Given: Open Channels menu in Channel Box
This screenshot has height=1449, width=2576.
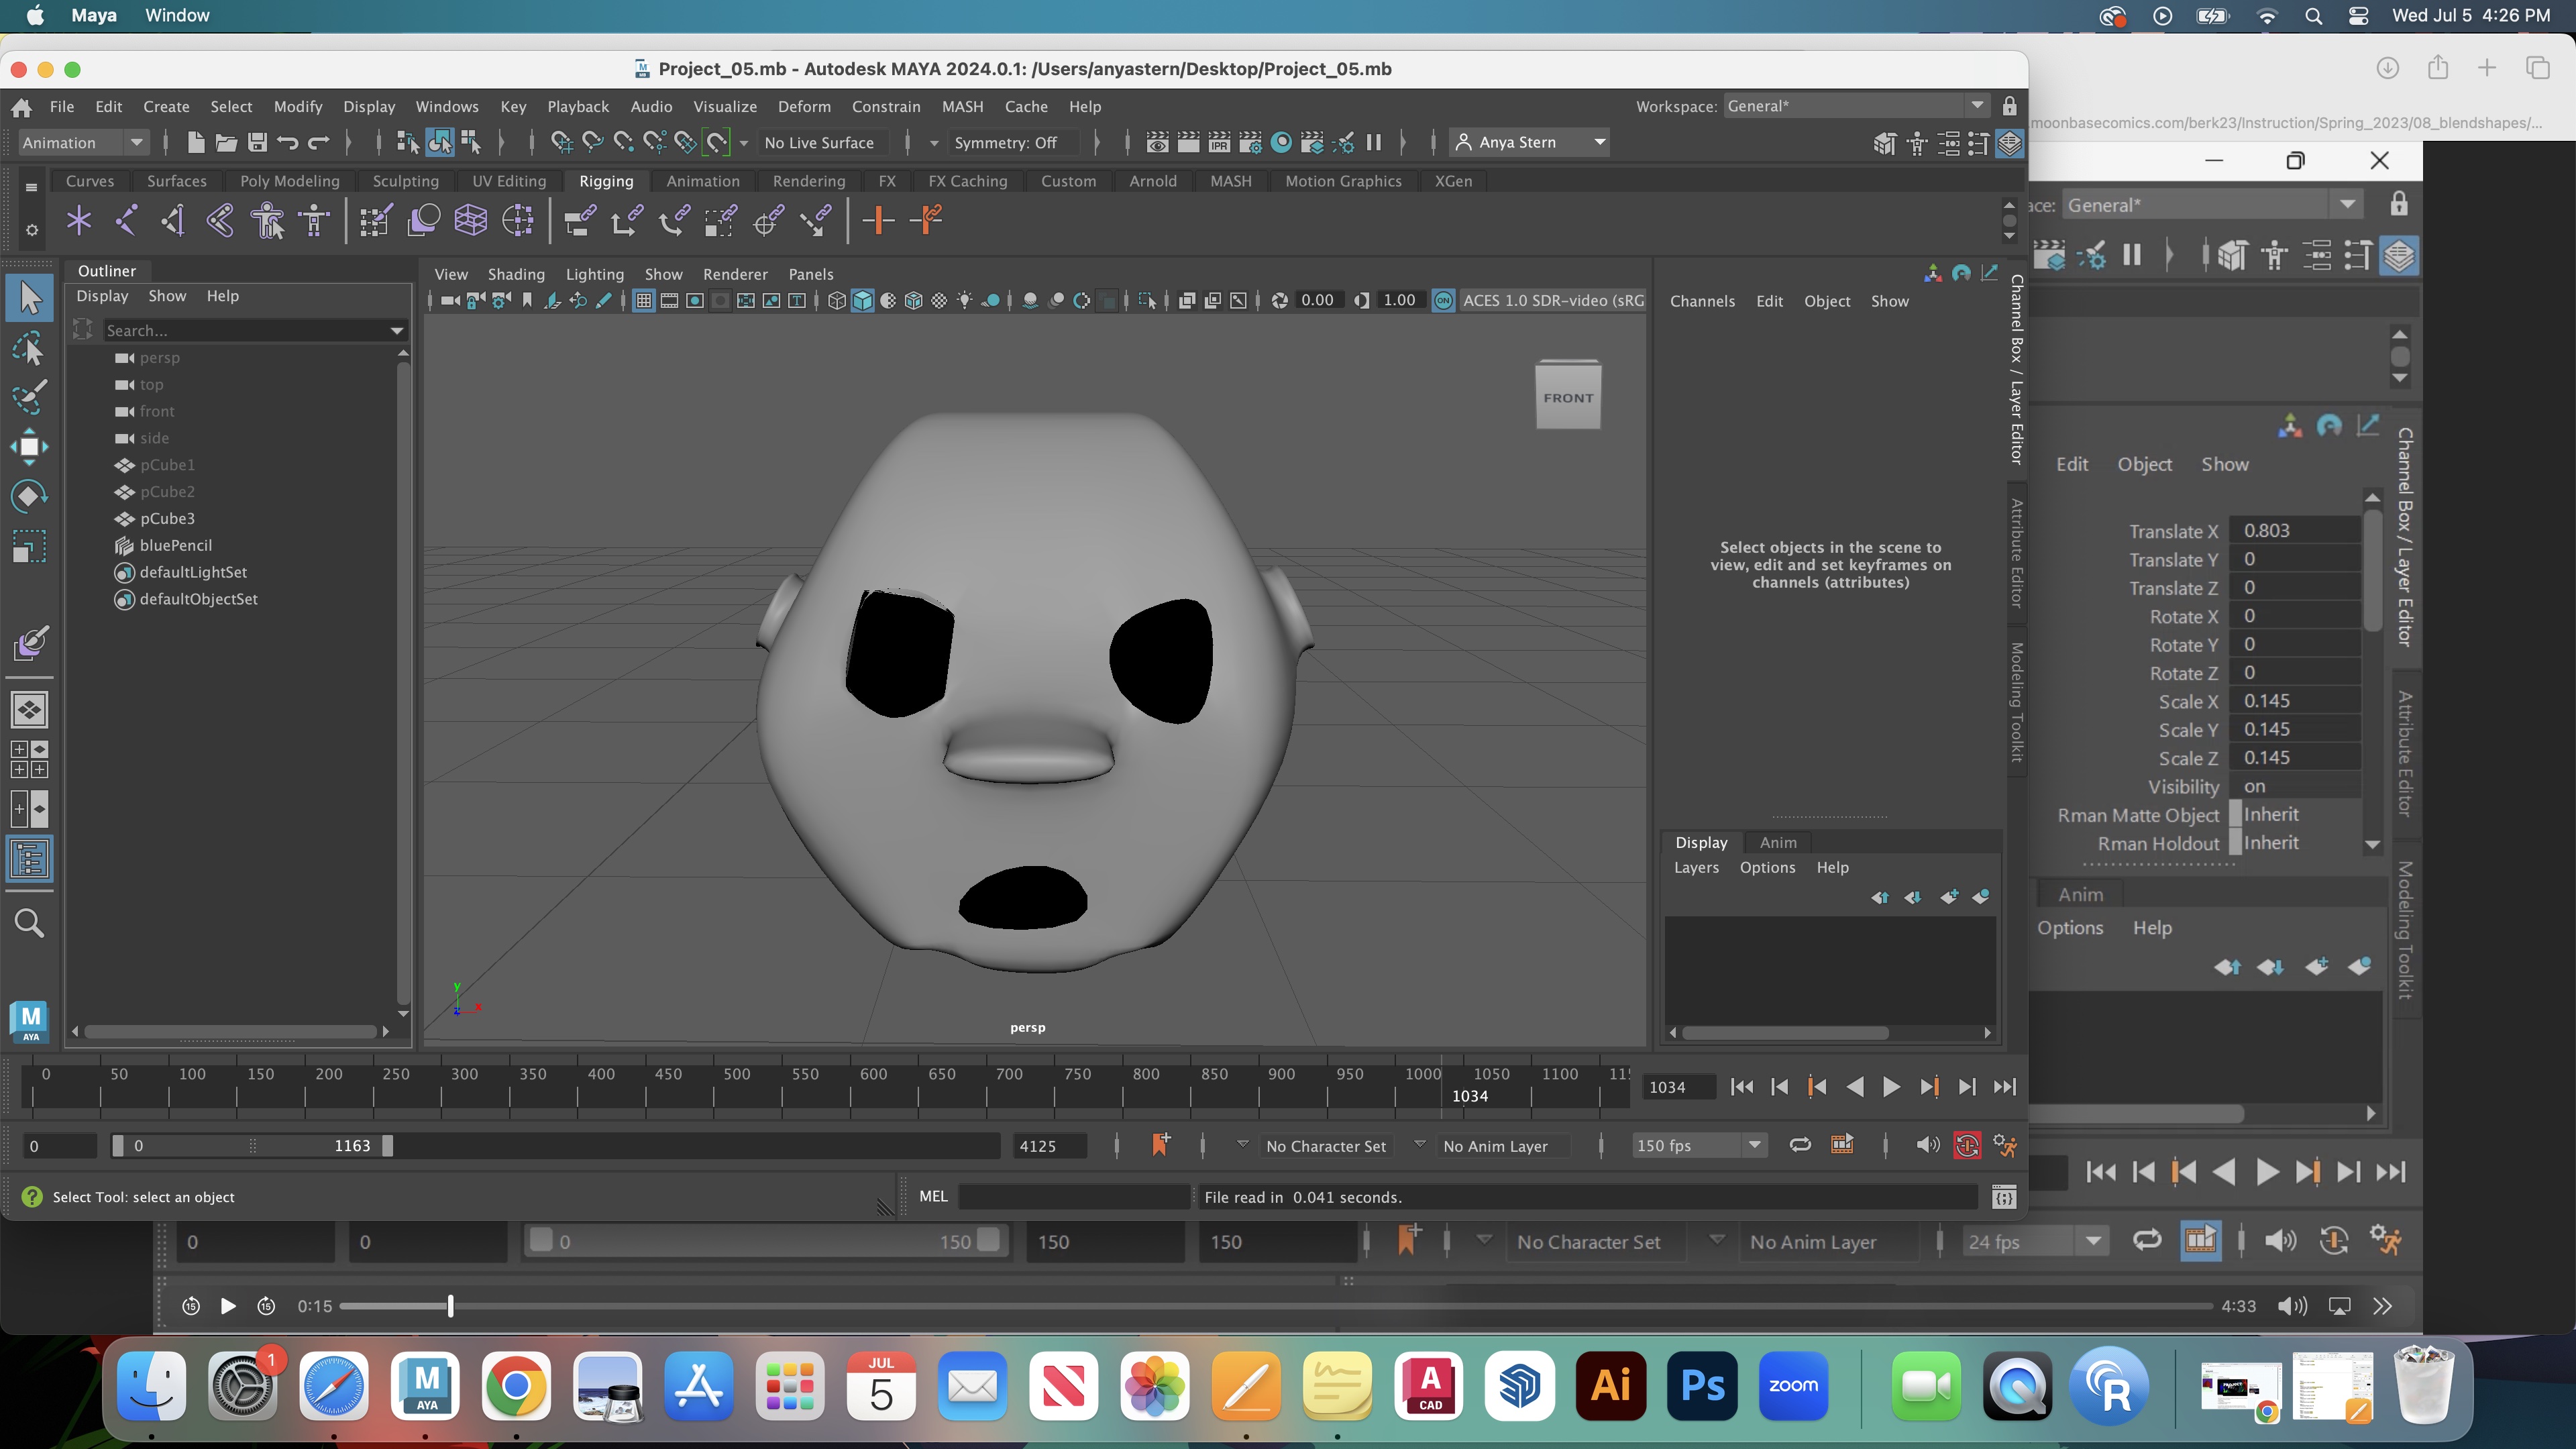Looking at the screenshot, I should pos(1702,301).
